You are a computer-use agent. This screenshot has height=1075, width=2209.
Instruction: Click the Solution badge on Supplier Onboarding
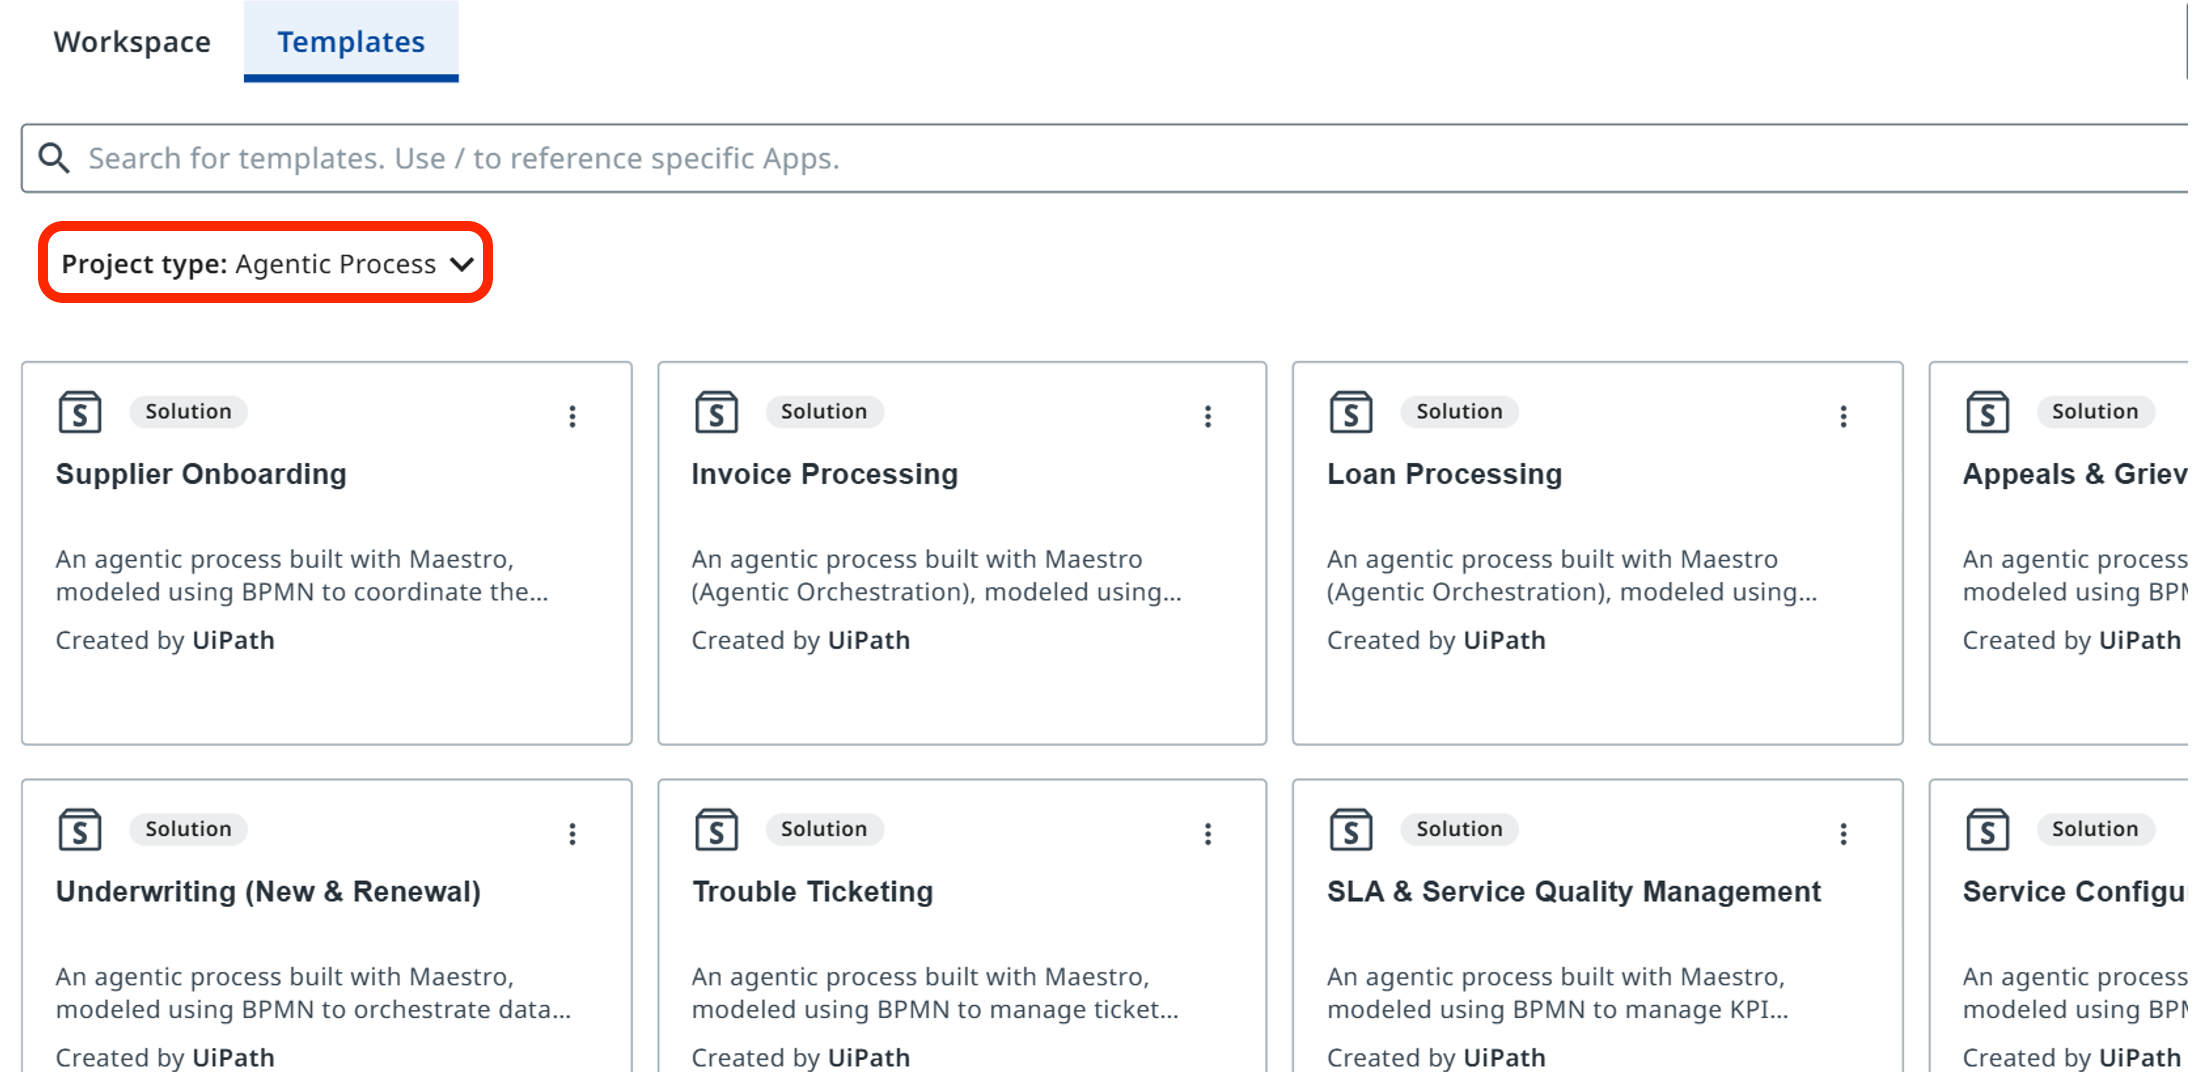click(188, 412)
